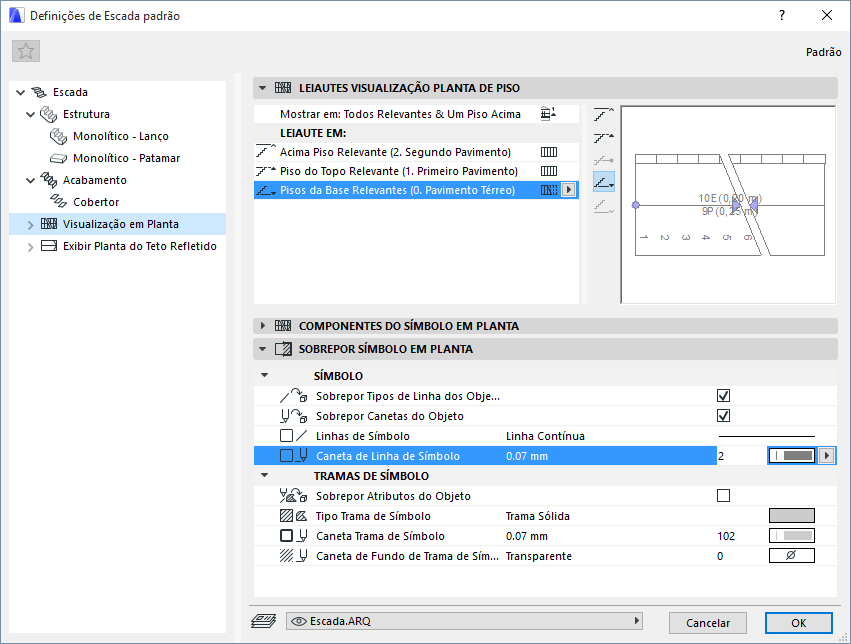Toggle the Caneta de Linha de Símbolo checkbox

pyautogui.click(x=287, y=456)
